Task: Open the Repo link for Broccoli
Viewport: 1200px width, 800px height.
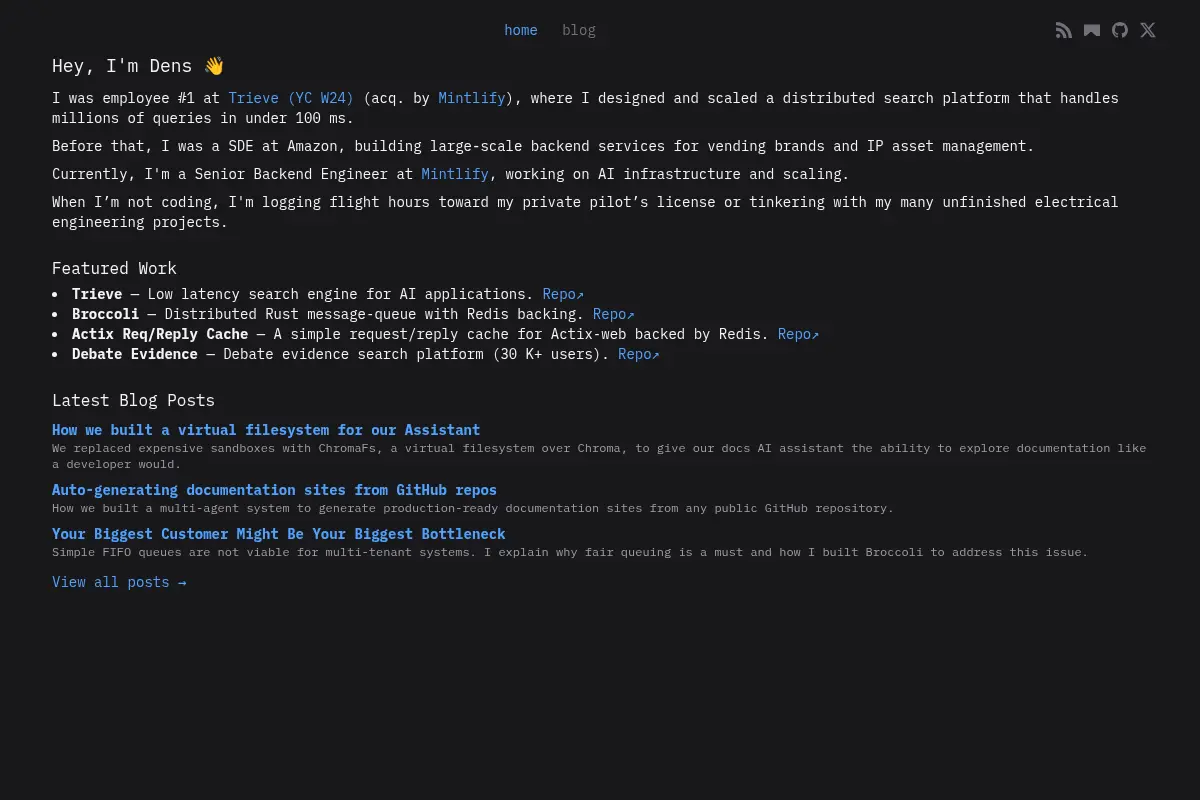Action: click(614, 314)
